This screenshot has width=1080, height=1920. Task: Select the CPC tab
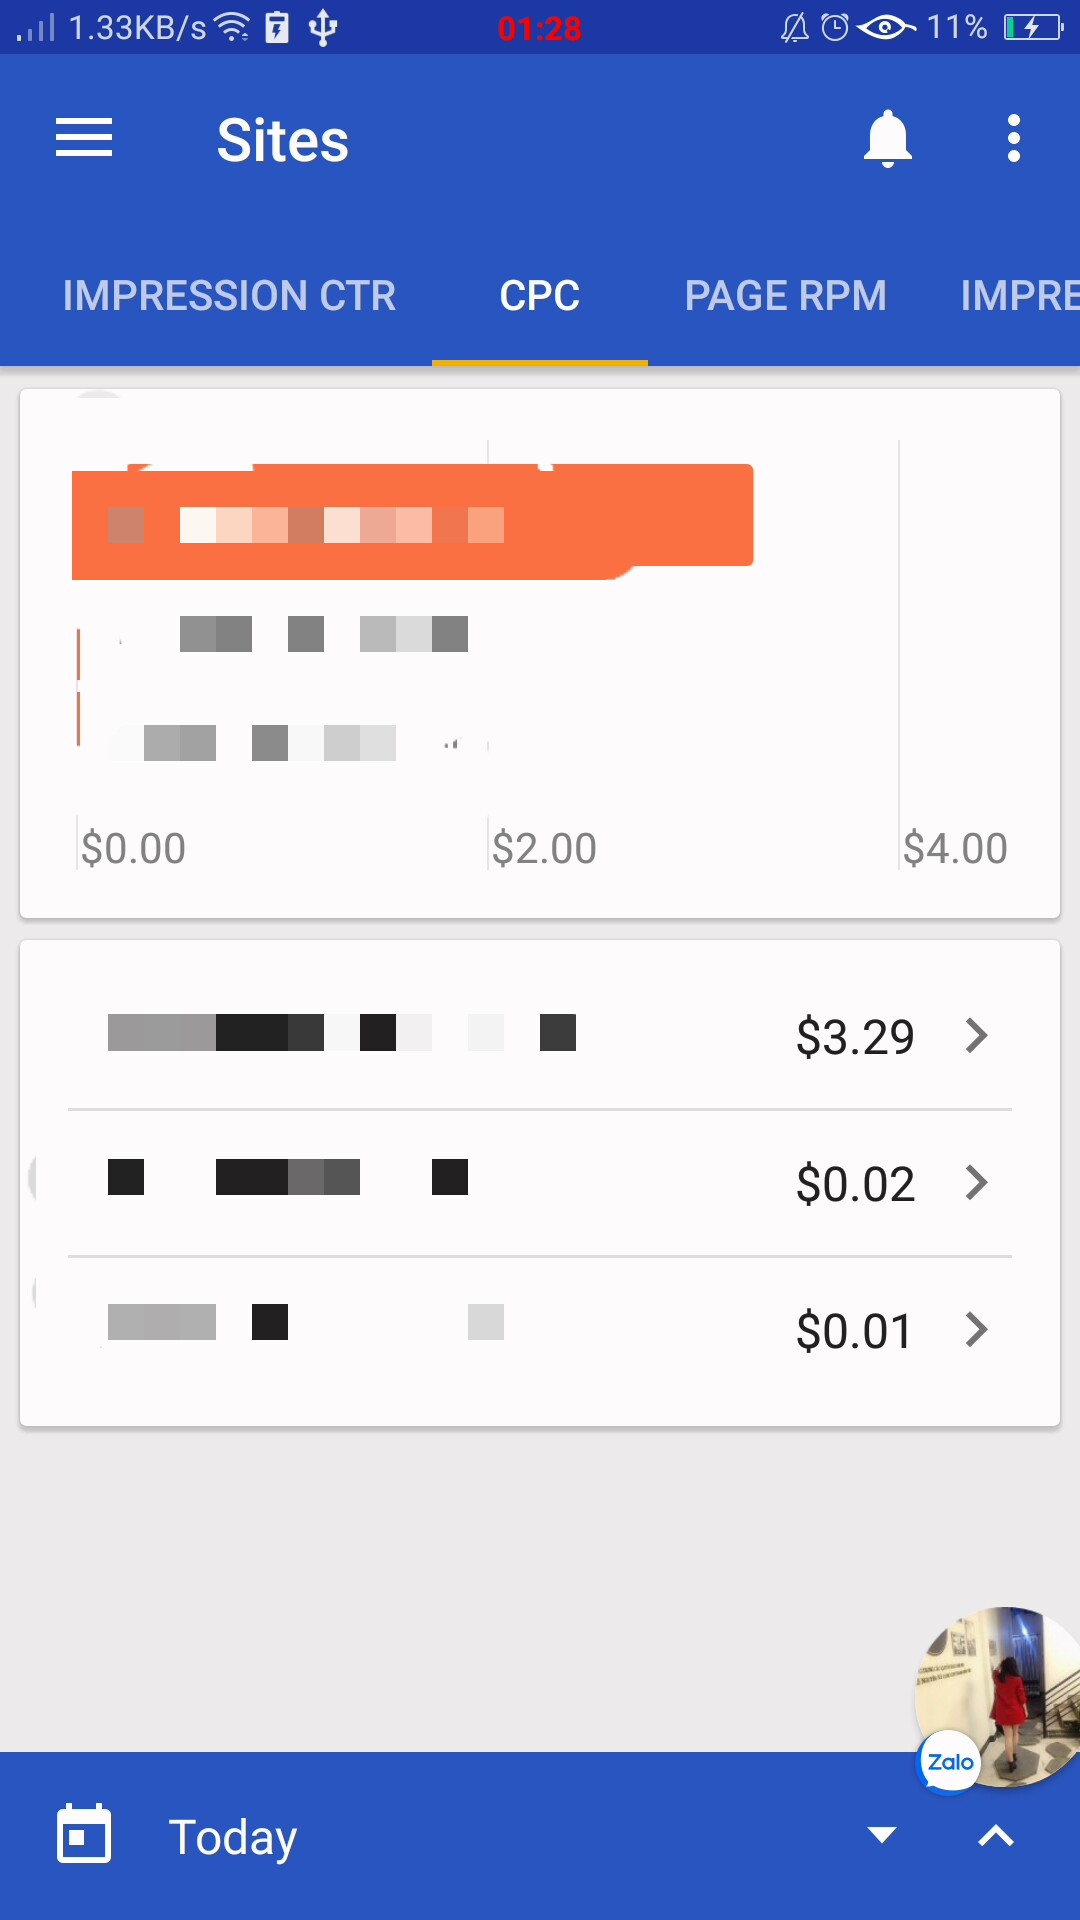[539, 296]
